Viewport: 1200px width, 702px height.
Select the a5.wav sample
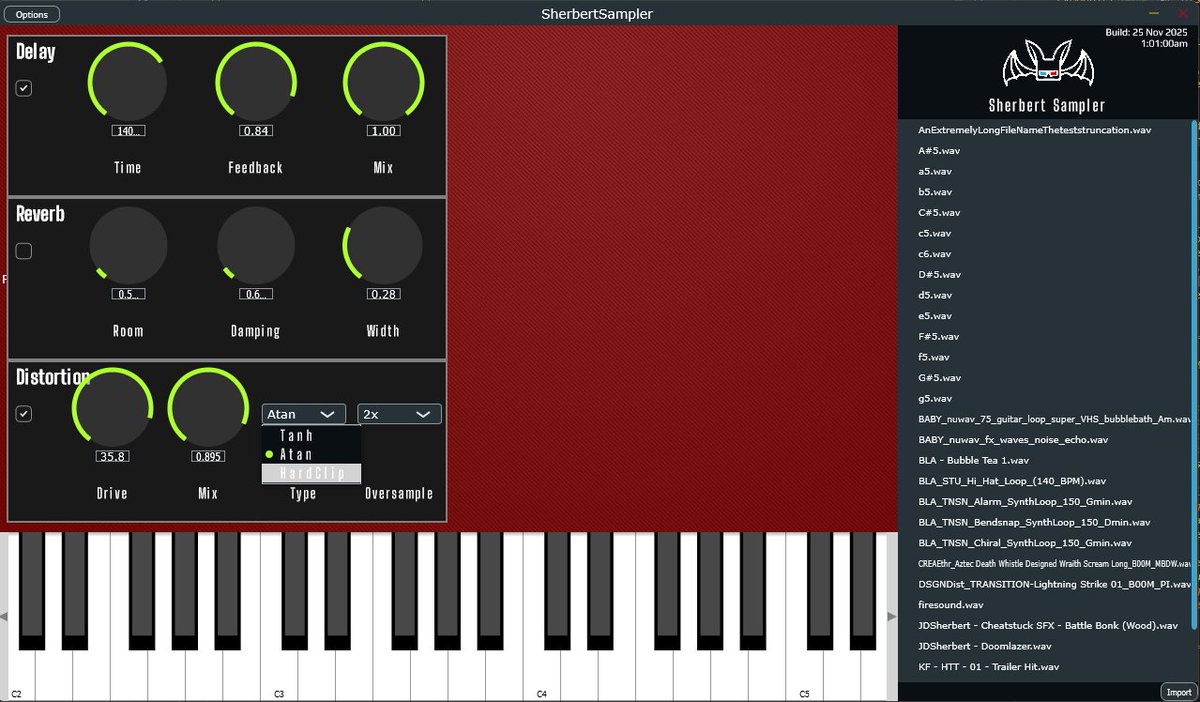pyautogui.click(x=1045, y=171)
